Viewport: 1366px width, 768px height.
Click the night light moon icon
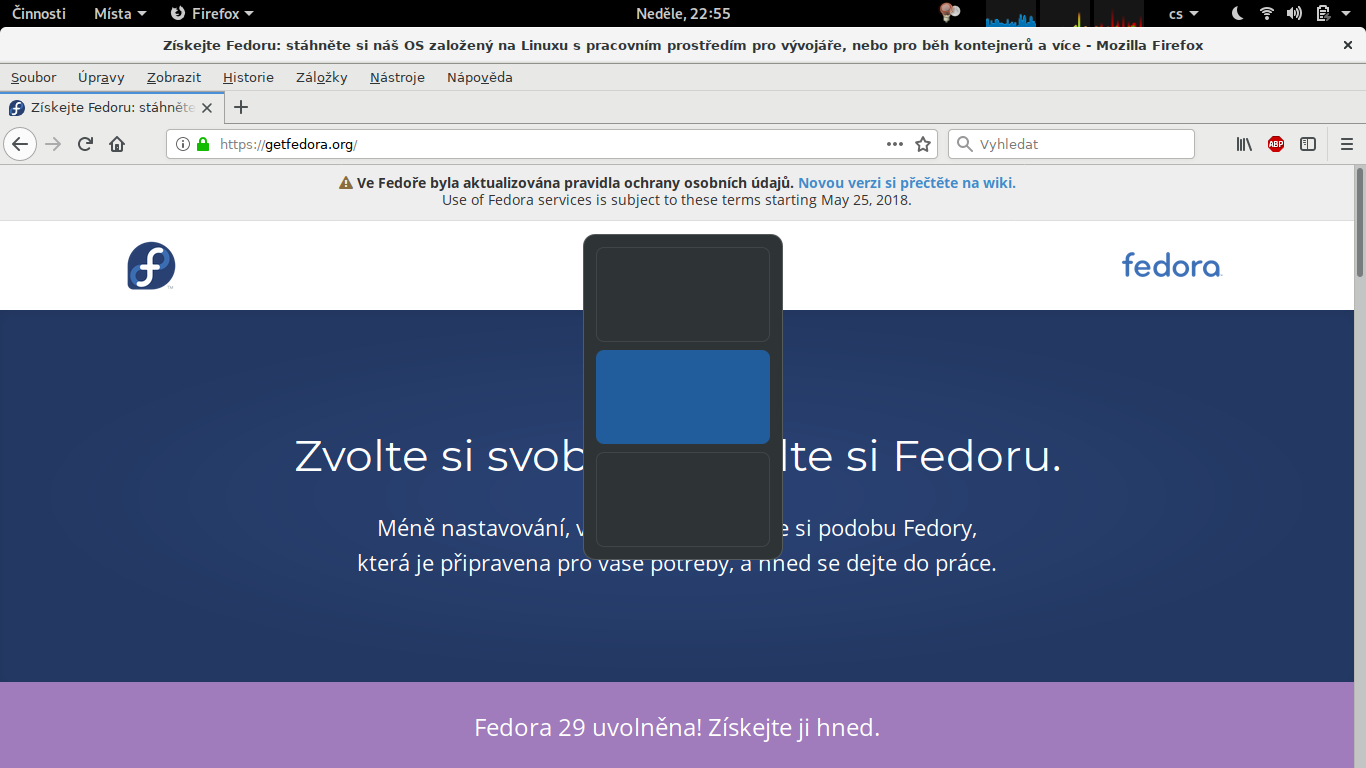point(1237,14)
